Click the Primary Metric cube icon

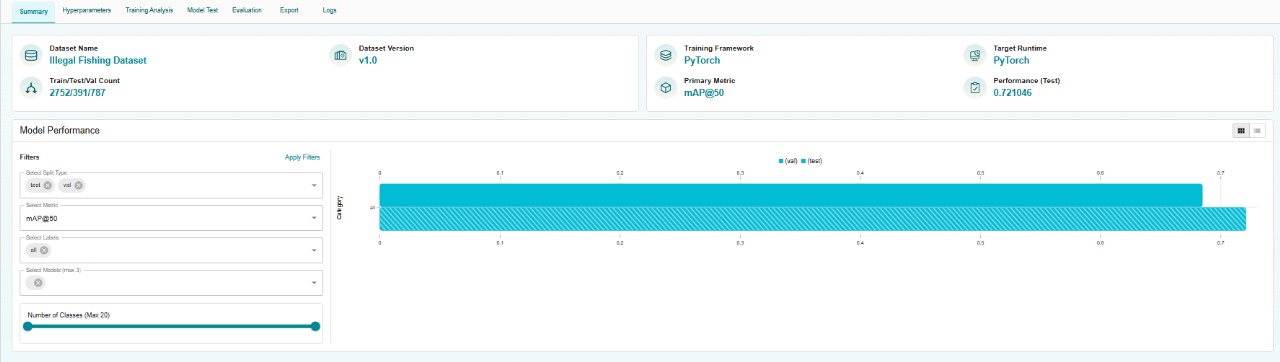coord(665,88)
